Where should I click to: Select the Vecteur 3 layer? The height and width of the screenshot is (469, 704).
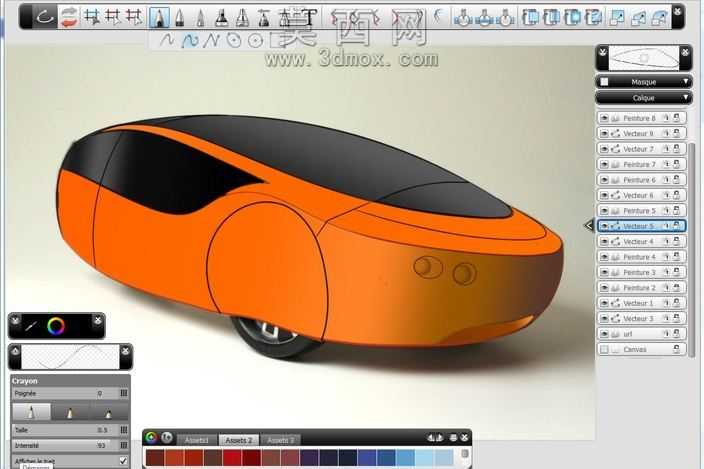(642, 318)
